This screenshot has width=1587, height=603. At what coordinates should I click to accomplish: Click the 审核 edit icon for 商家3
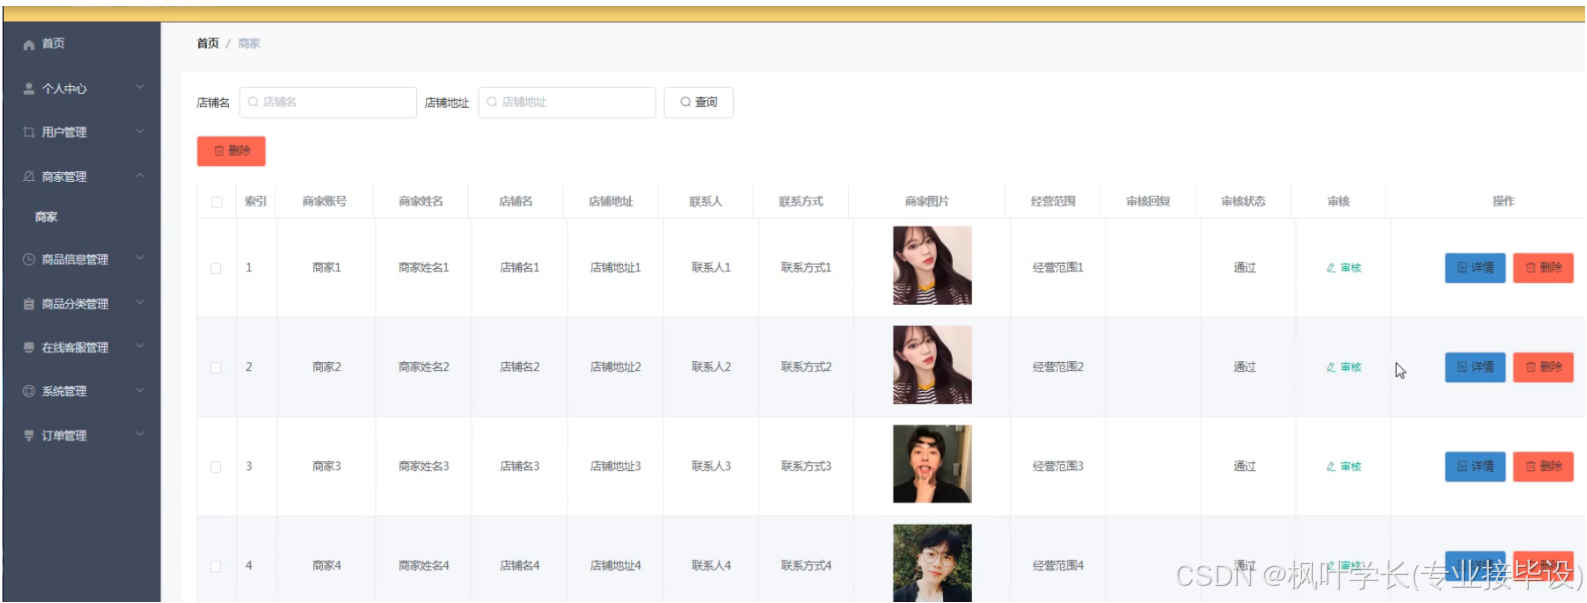(x=1331, y=466)
